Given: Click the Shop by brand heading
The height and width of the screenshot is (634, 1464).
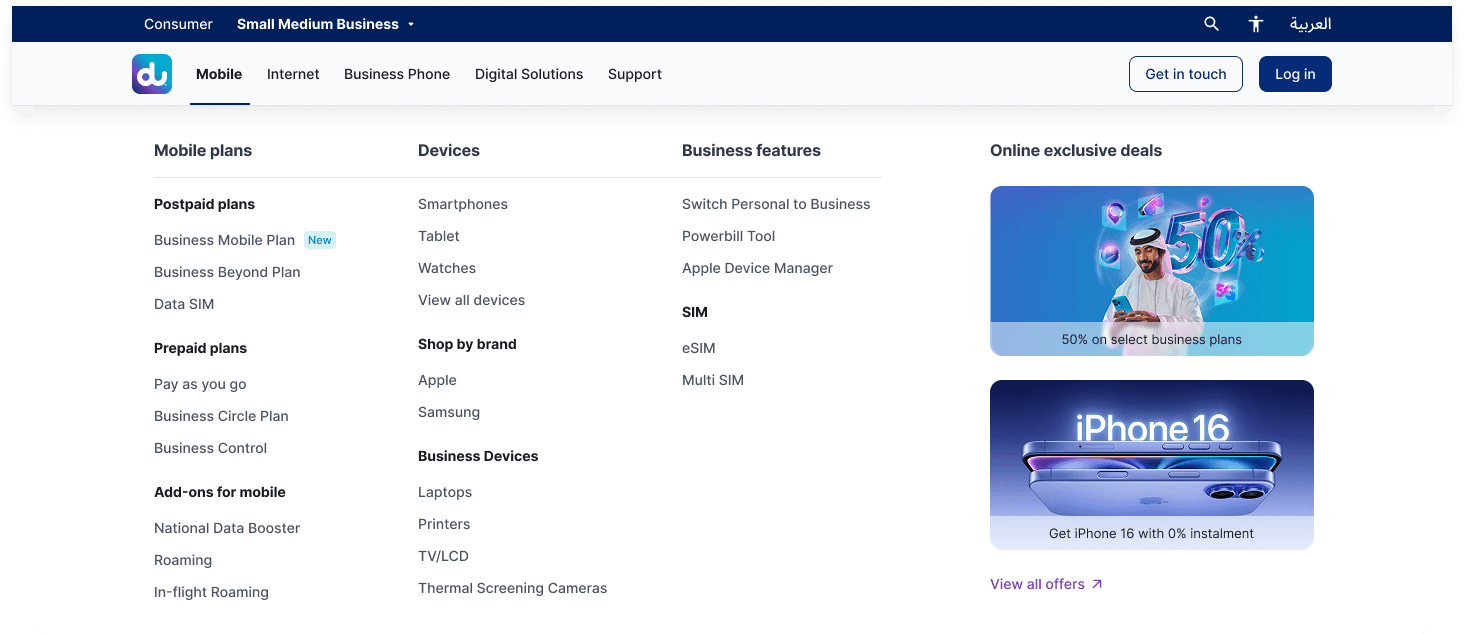Looking at the screenshot, I should click(467, 344).
